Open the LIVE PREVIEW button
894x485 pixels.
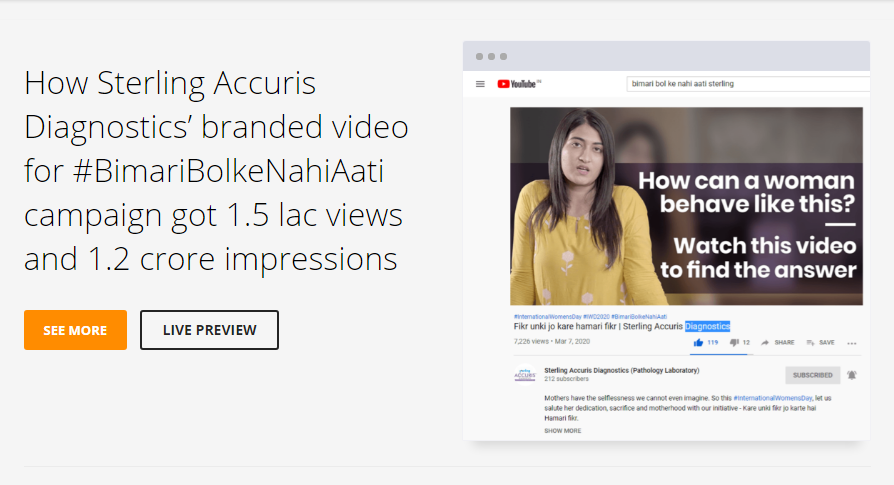coord(209,330)
